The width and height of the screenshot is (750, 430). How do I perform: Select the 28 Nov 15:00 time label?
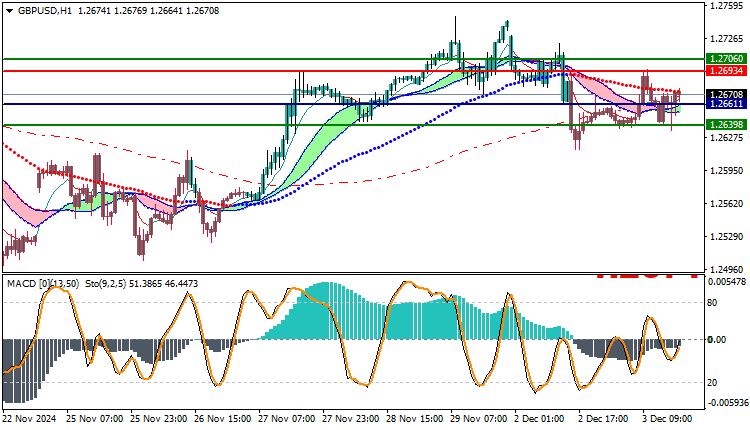[415, 419]
